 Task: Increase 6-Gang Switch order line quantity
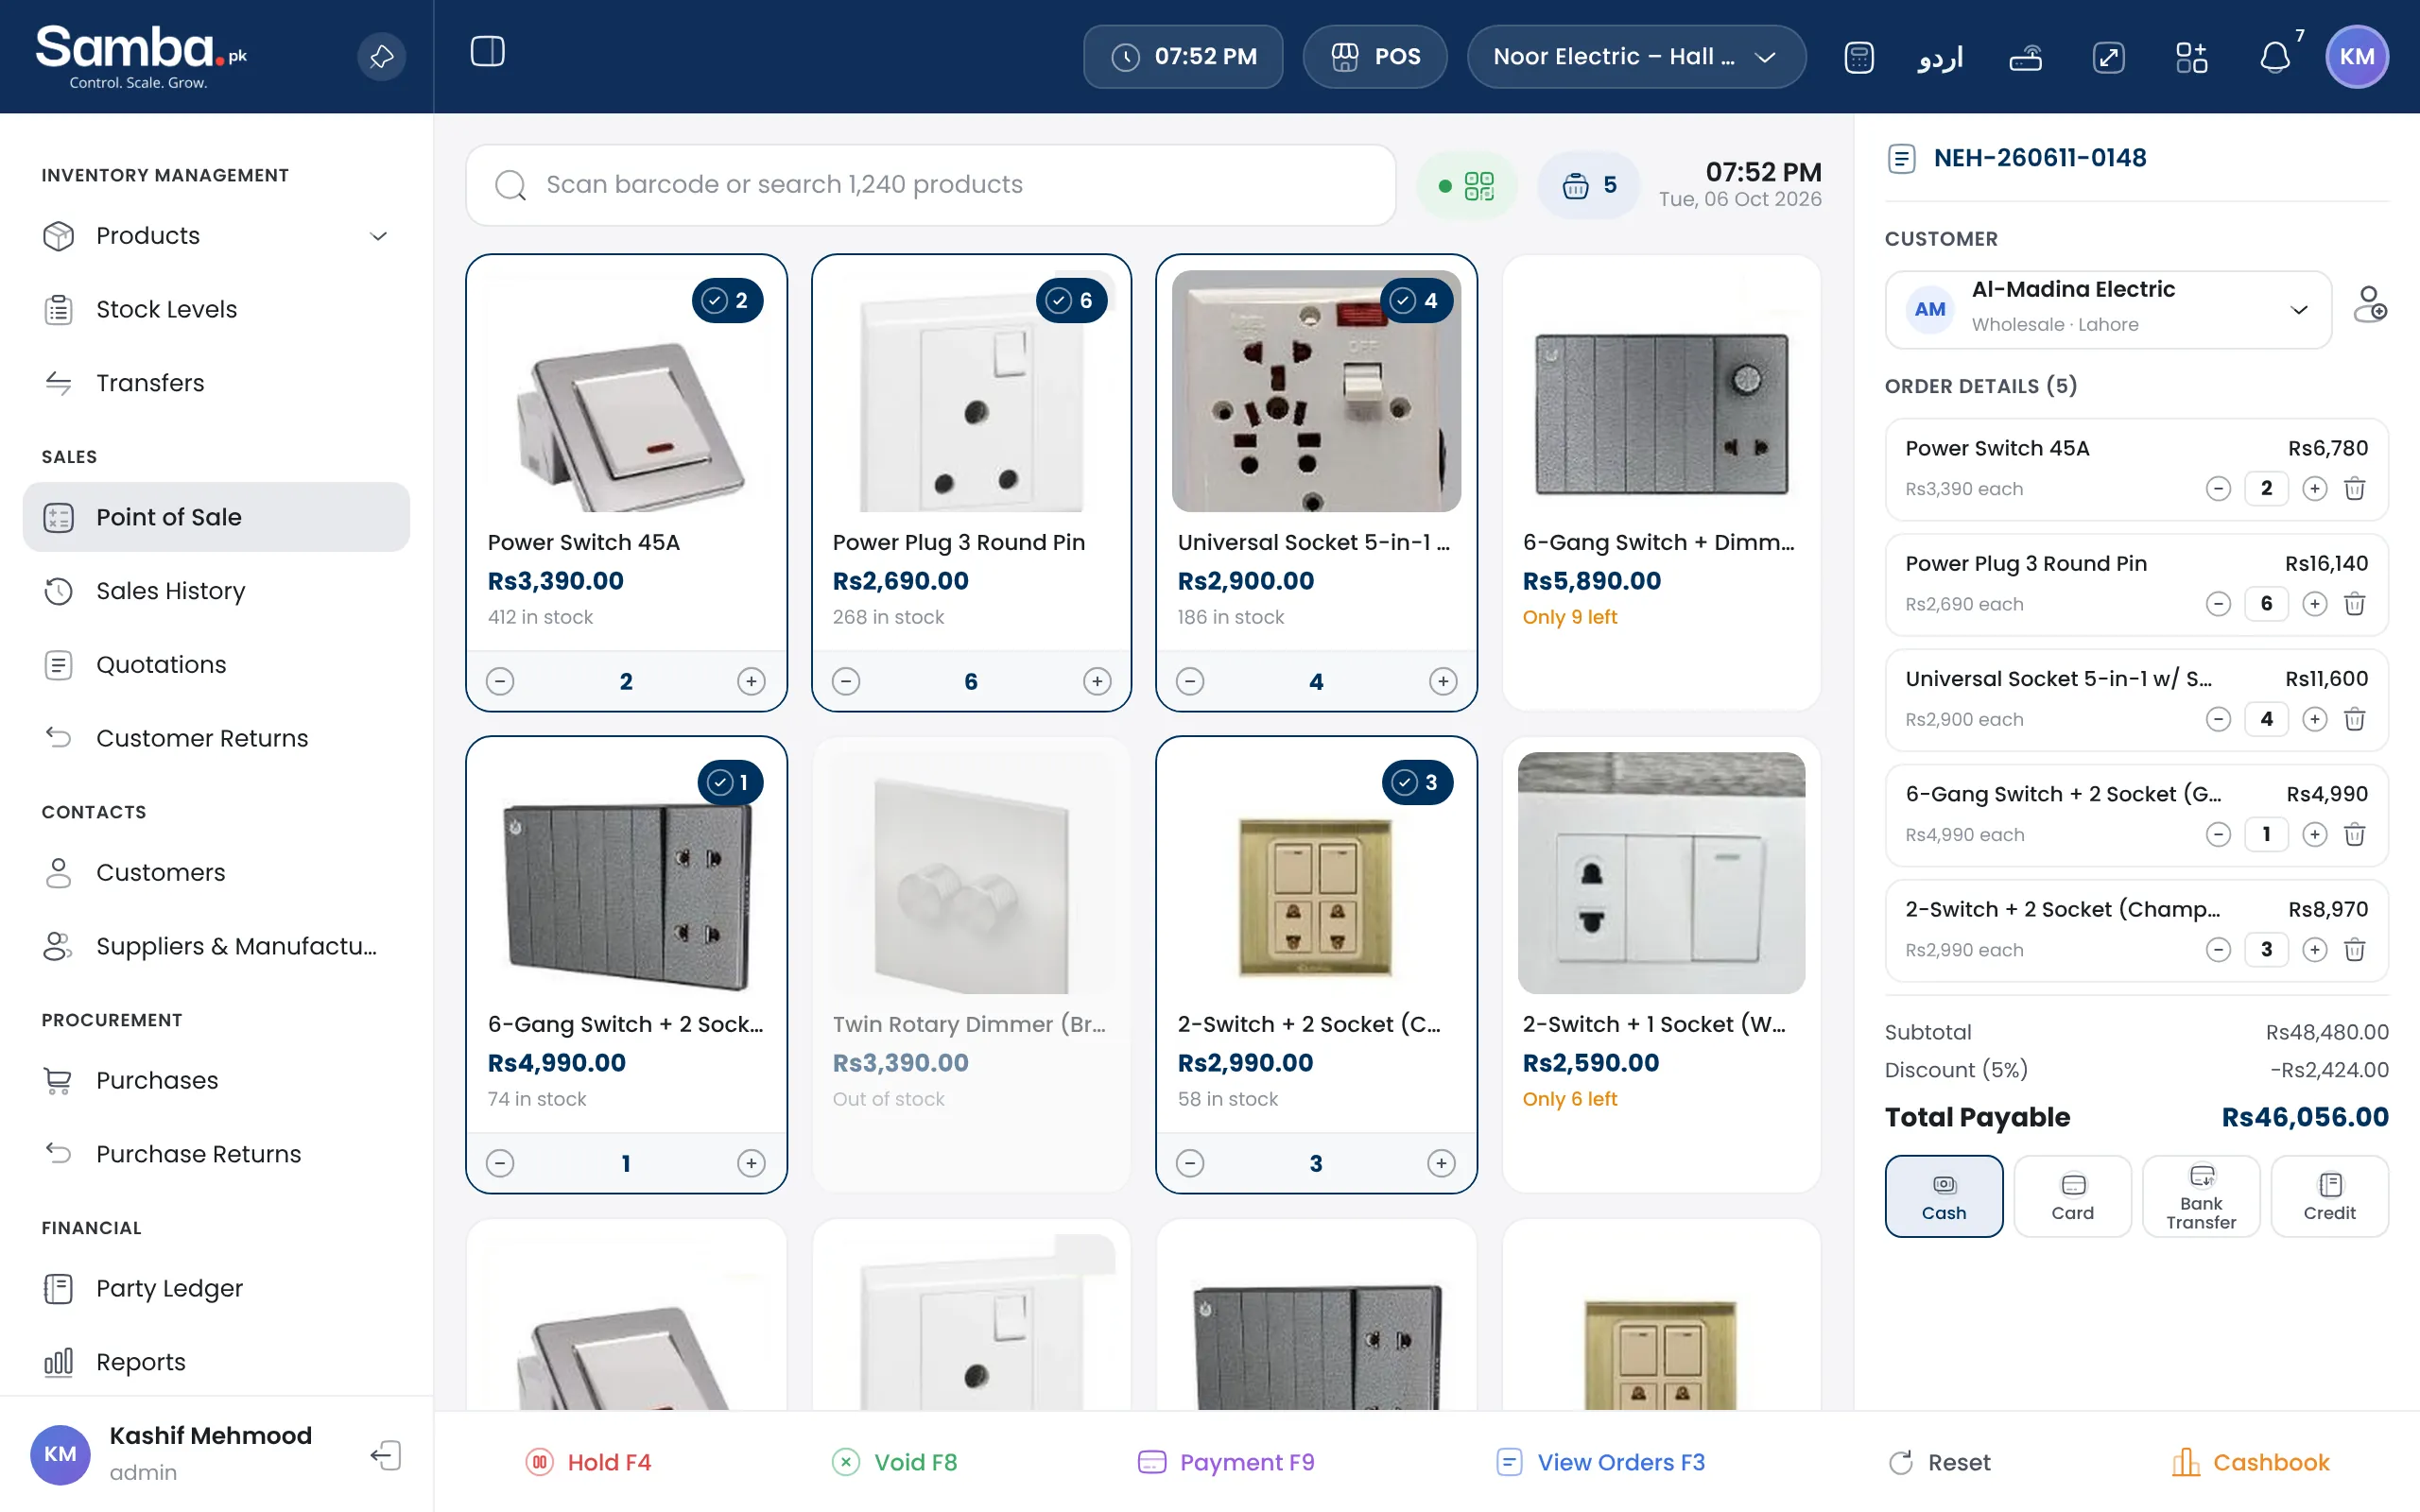click(2314, 835)
